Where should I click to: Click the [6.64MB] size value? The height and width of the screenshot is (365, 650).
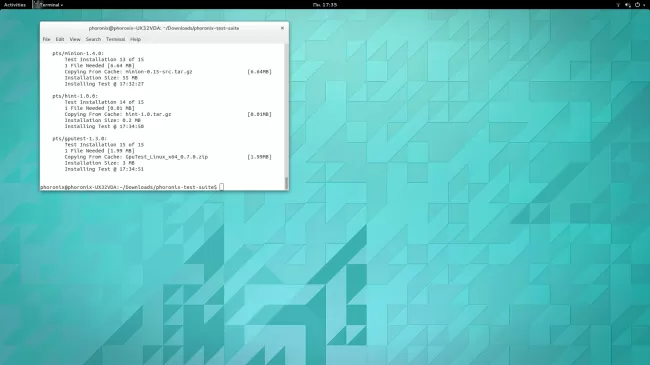[x=260, y=72]
